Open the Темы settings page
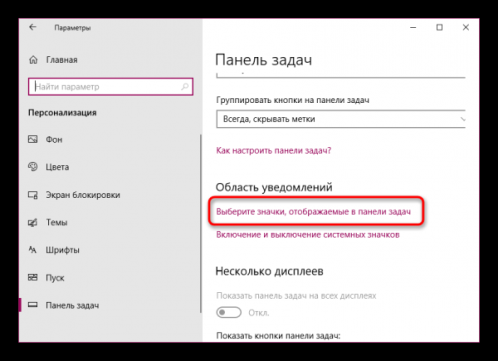The image size is (498, 361). [56, 222]
